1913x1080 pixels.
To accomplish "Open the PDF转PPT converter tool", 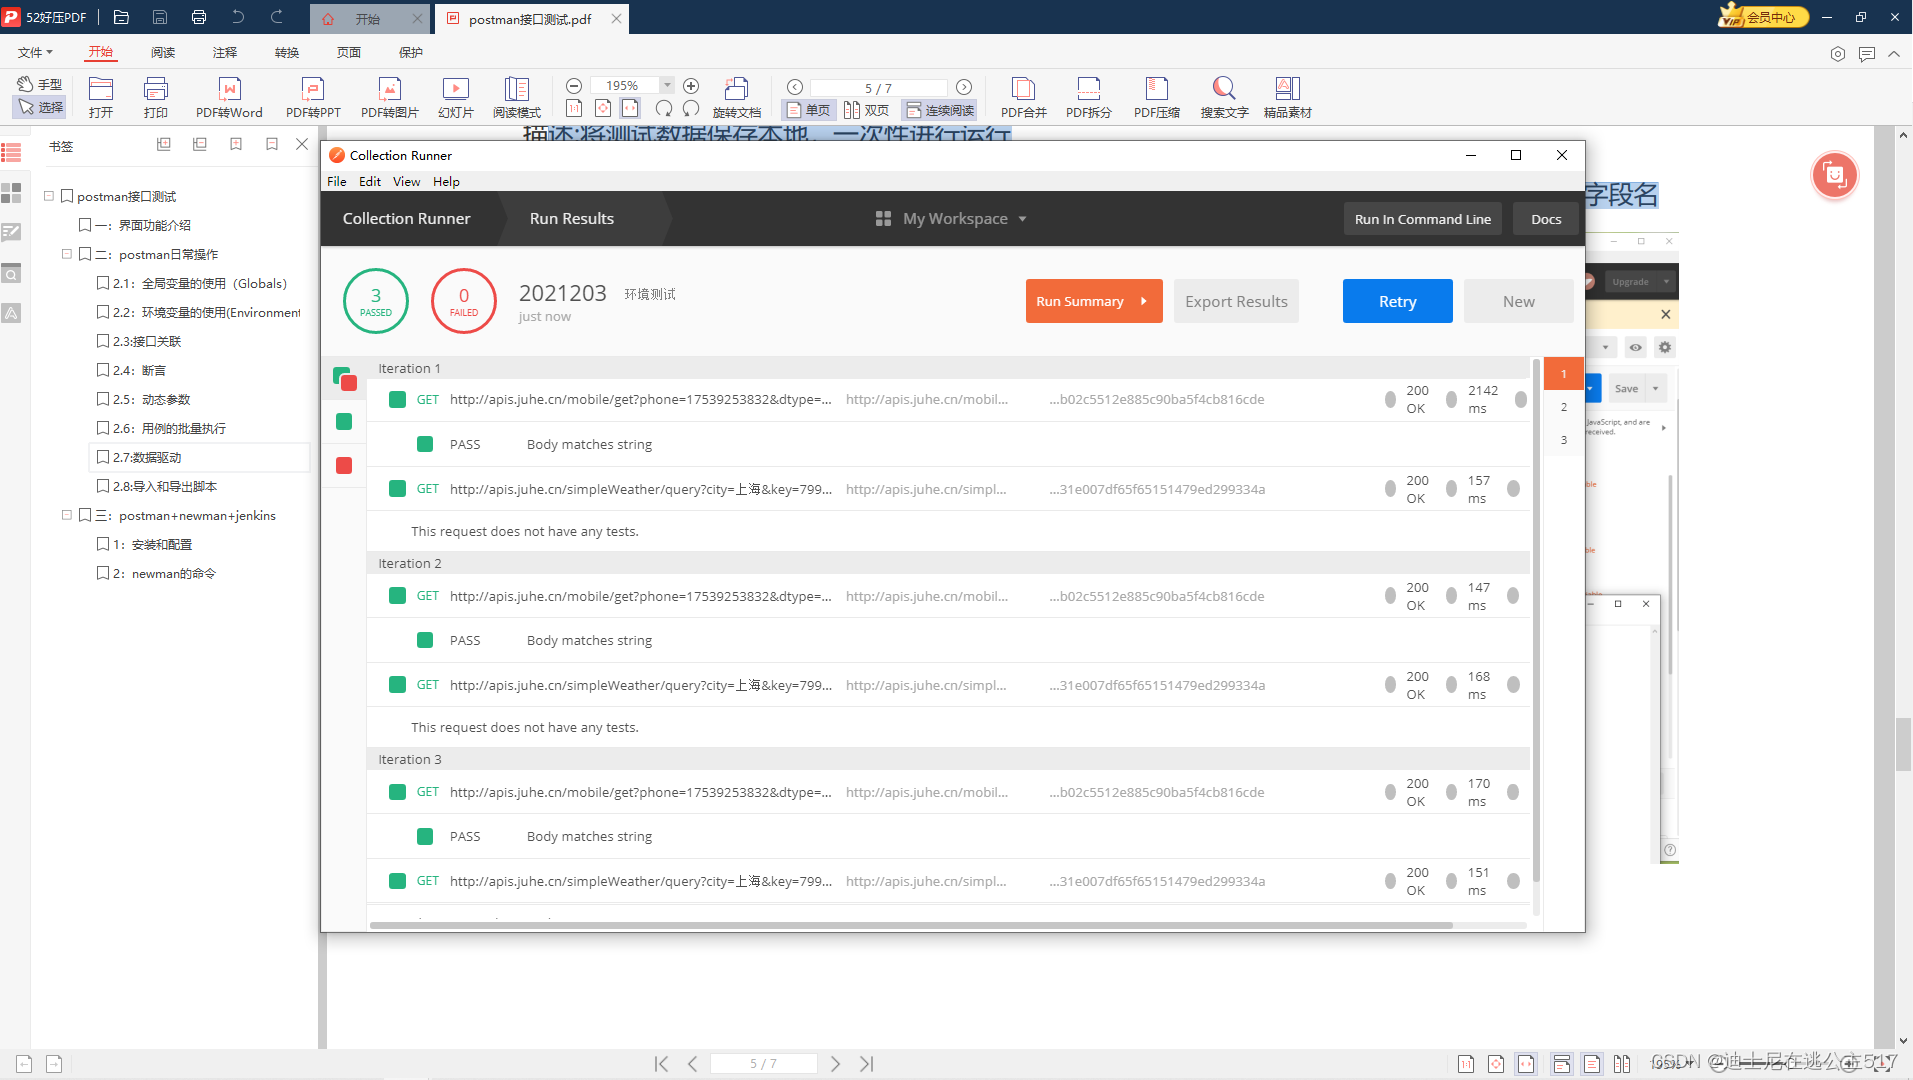I will point(313,97).
